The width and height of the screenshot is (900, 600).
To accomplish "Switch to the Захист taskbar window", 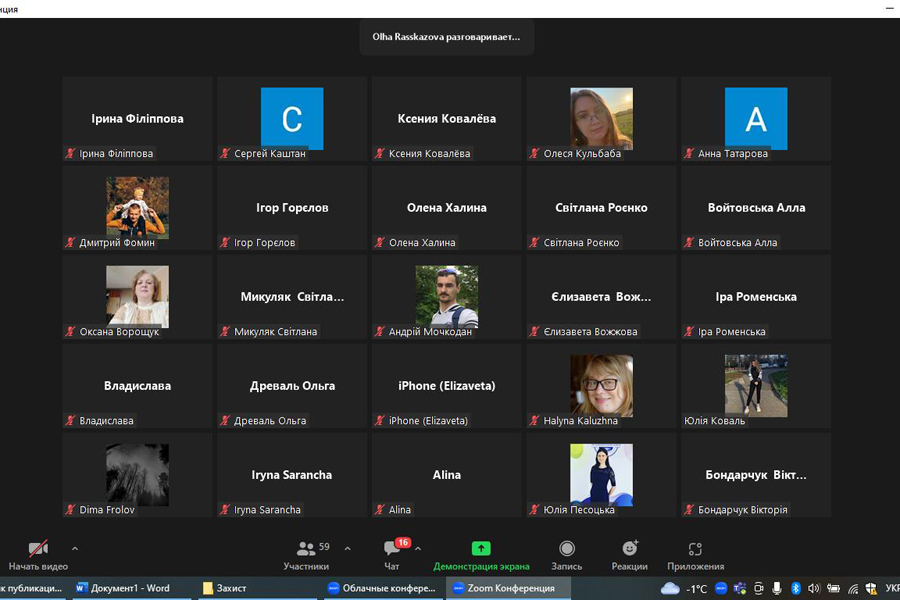I will click(x=225, y=588).
